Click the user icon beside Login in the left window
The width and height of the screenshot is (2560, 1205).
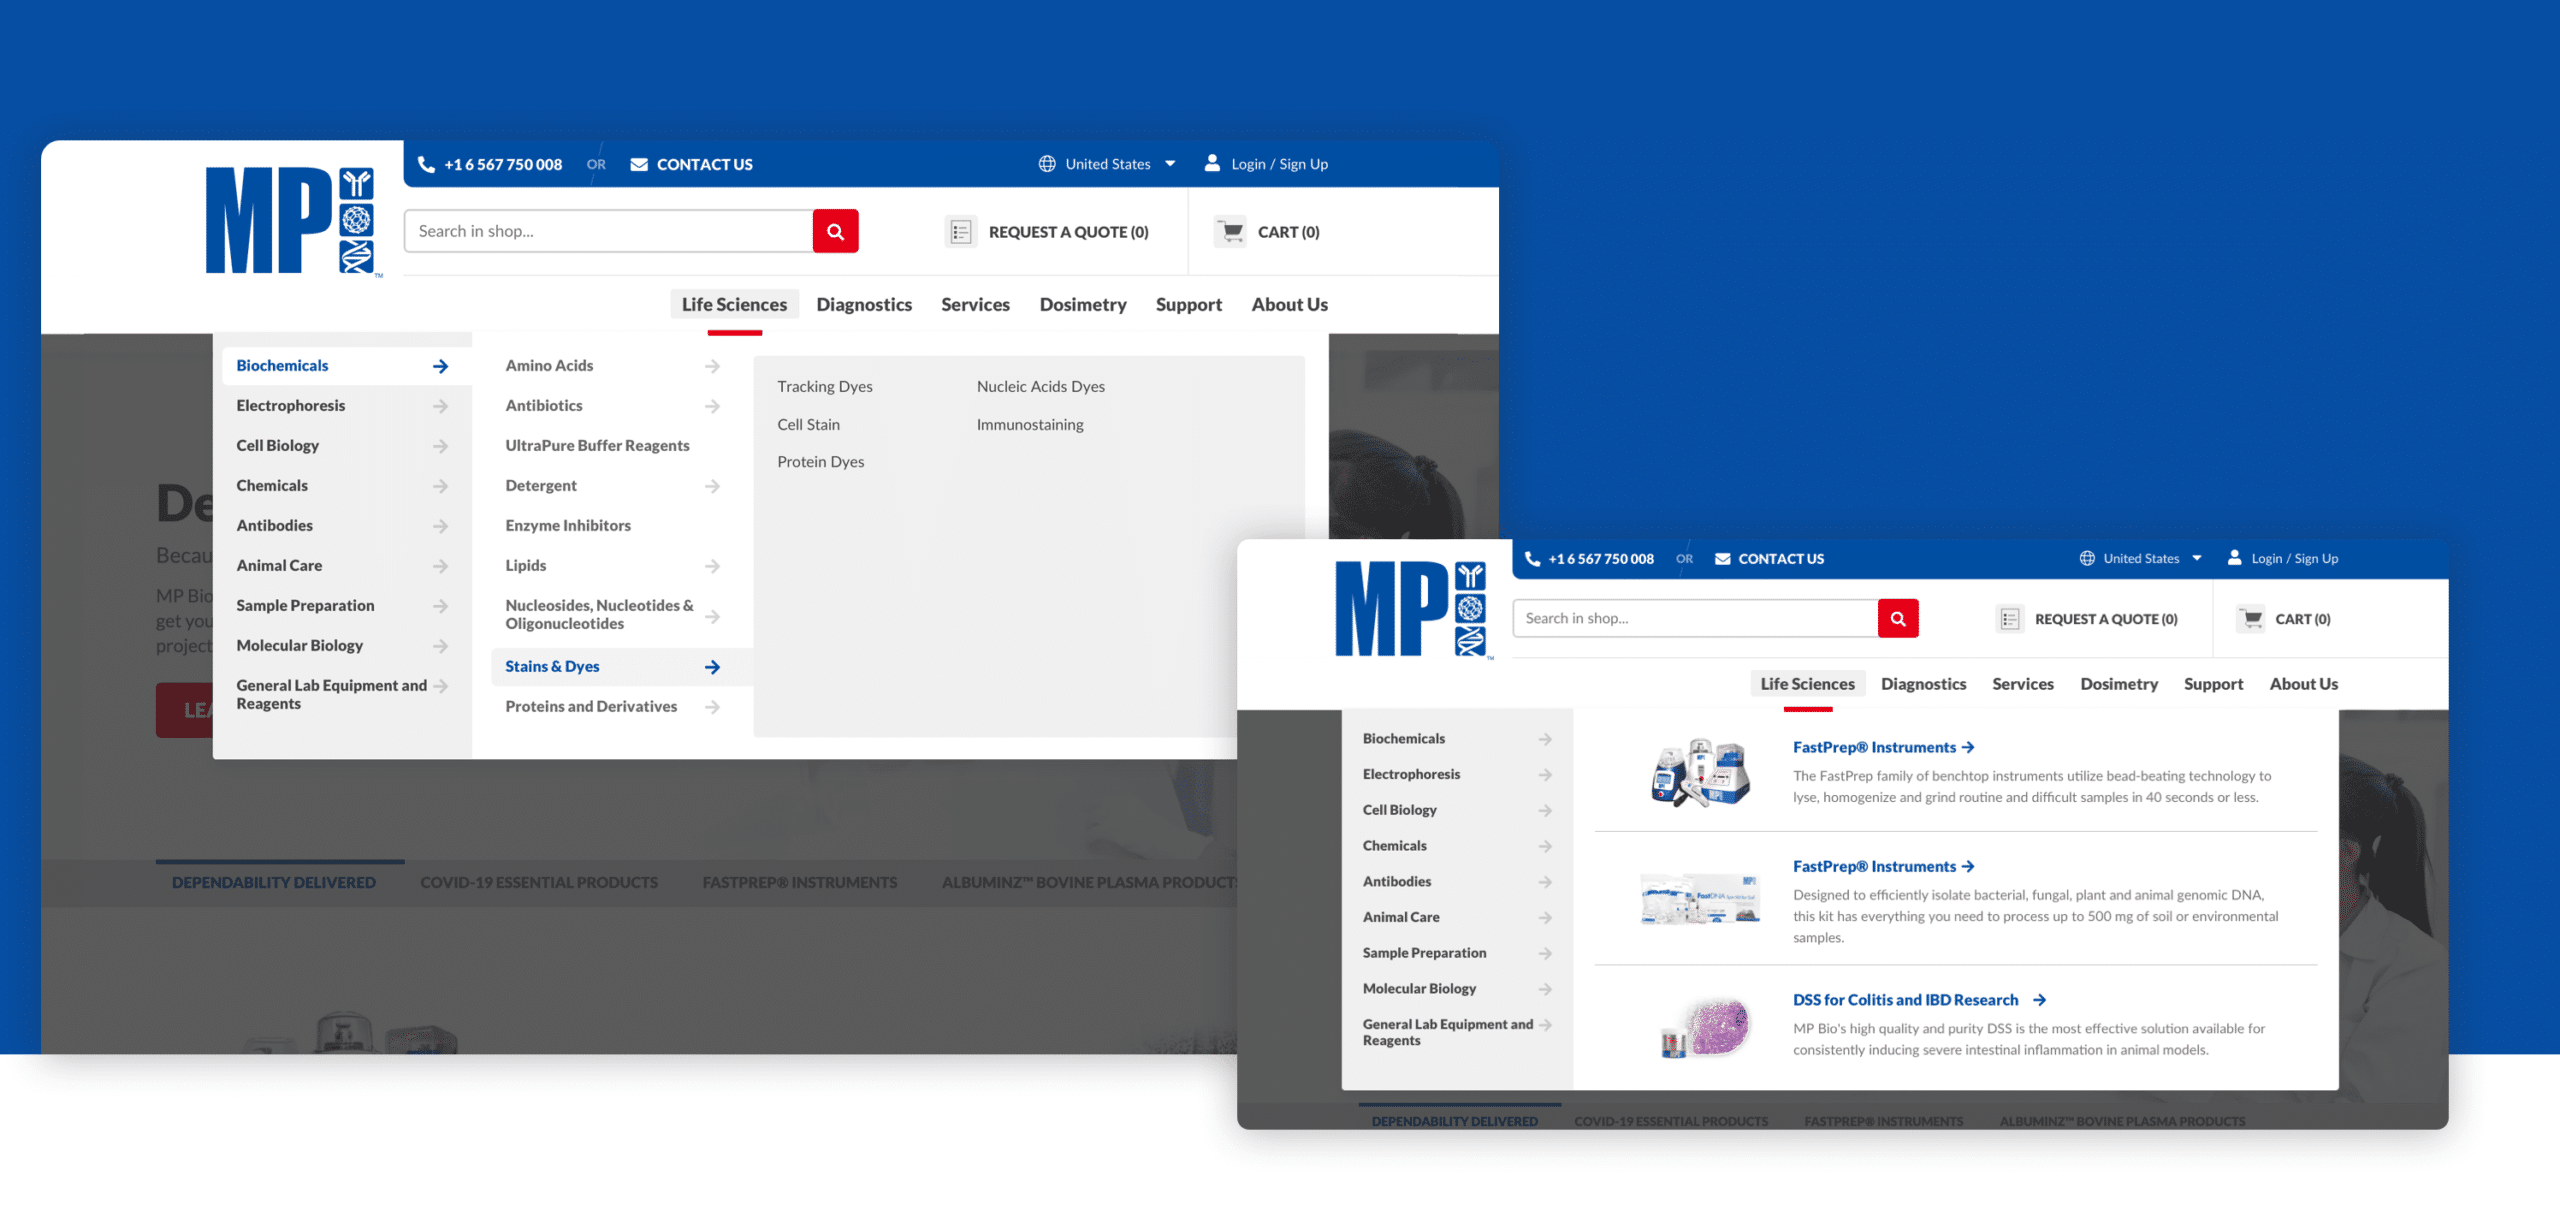[1212, 163]
